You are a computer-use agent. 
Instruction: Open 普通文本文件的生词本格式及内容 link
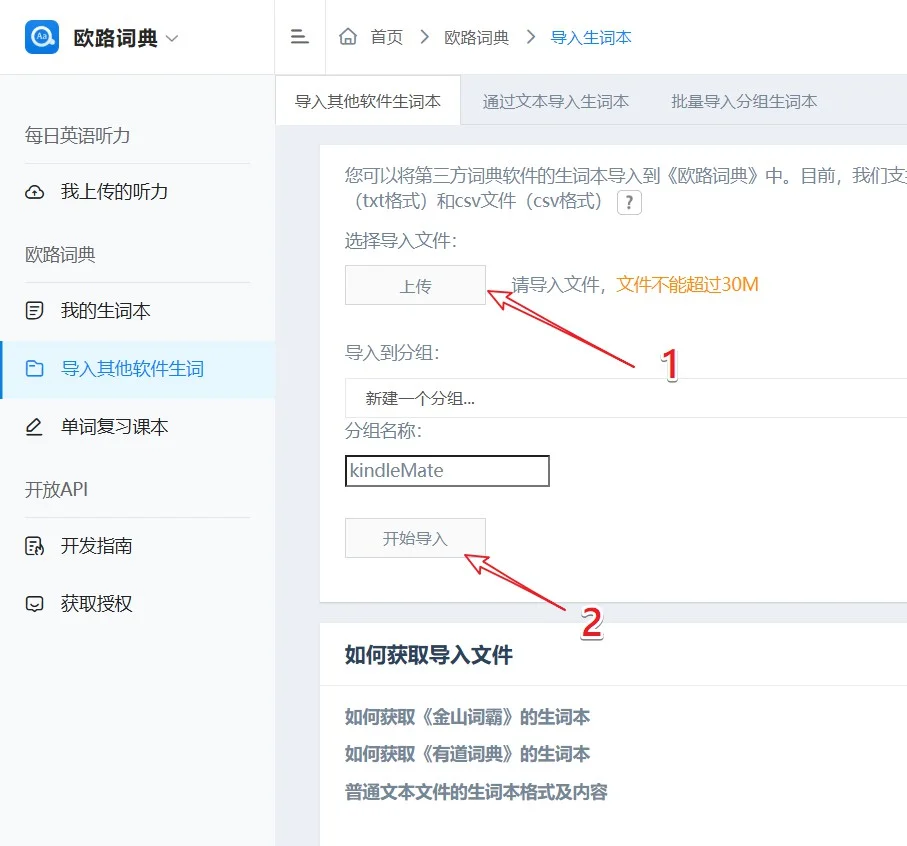476,792
